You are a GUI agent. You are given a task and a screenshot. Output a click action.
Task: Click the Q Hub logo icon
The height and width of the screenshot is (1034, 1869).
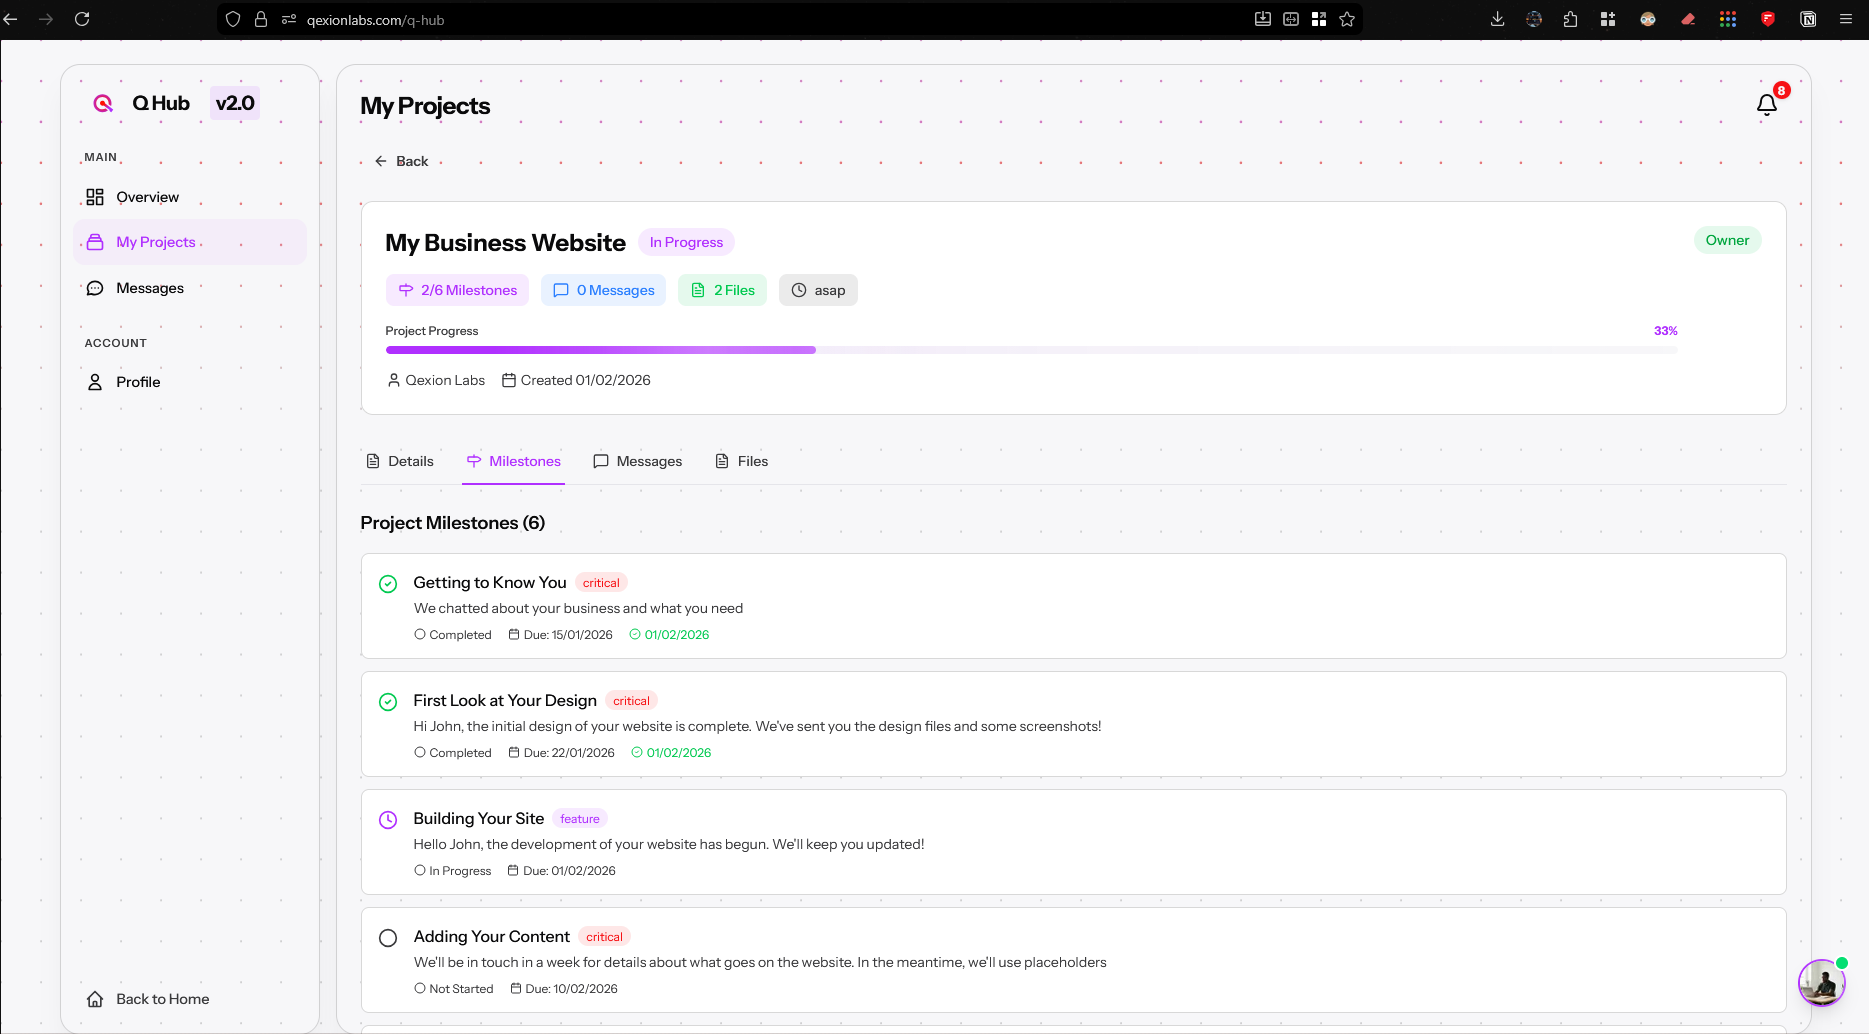(x=102, y=102)
